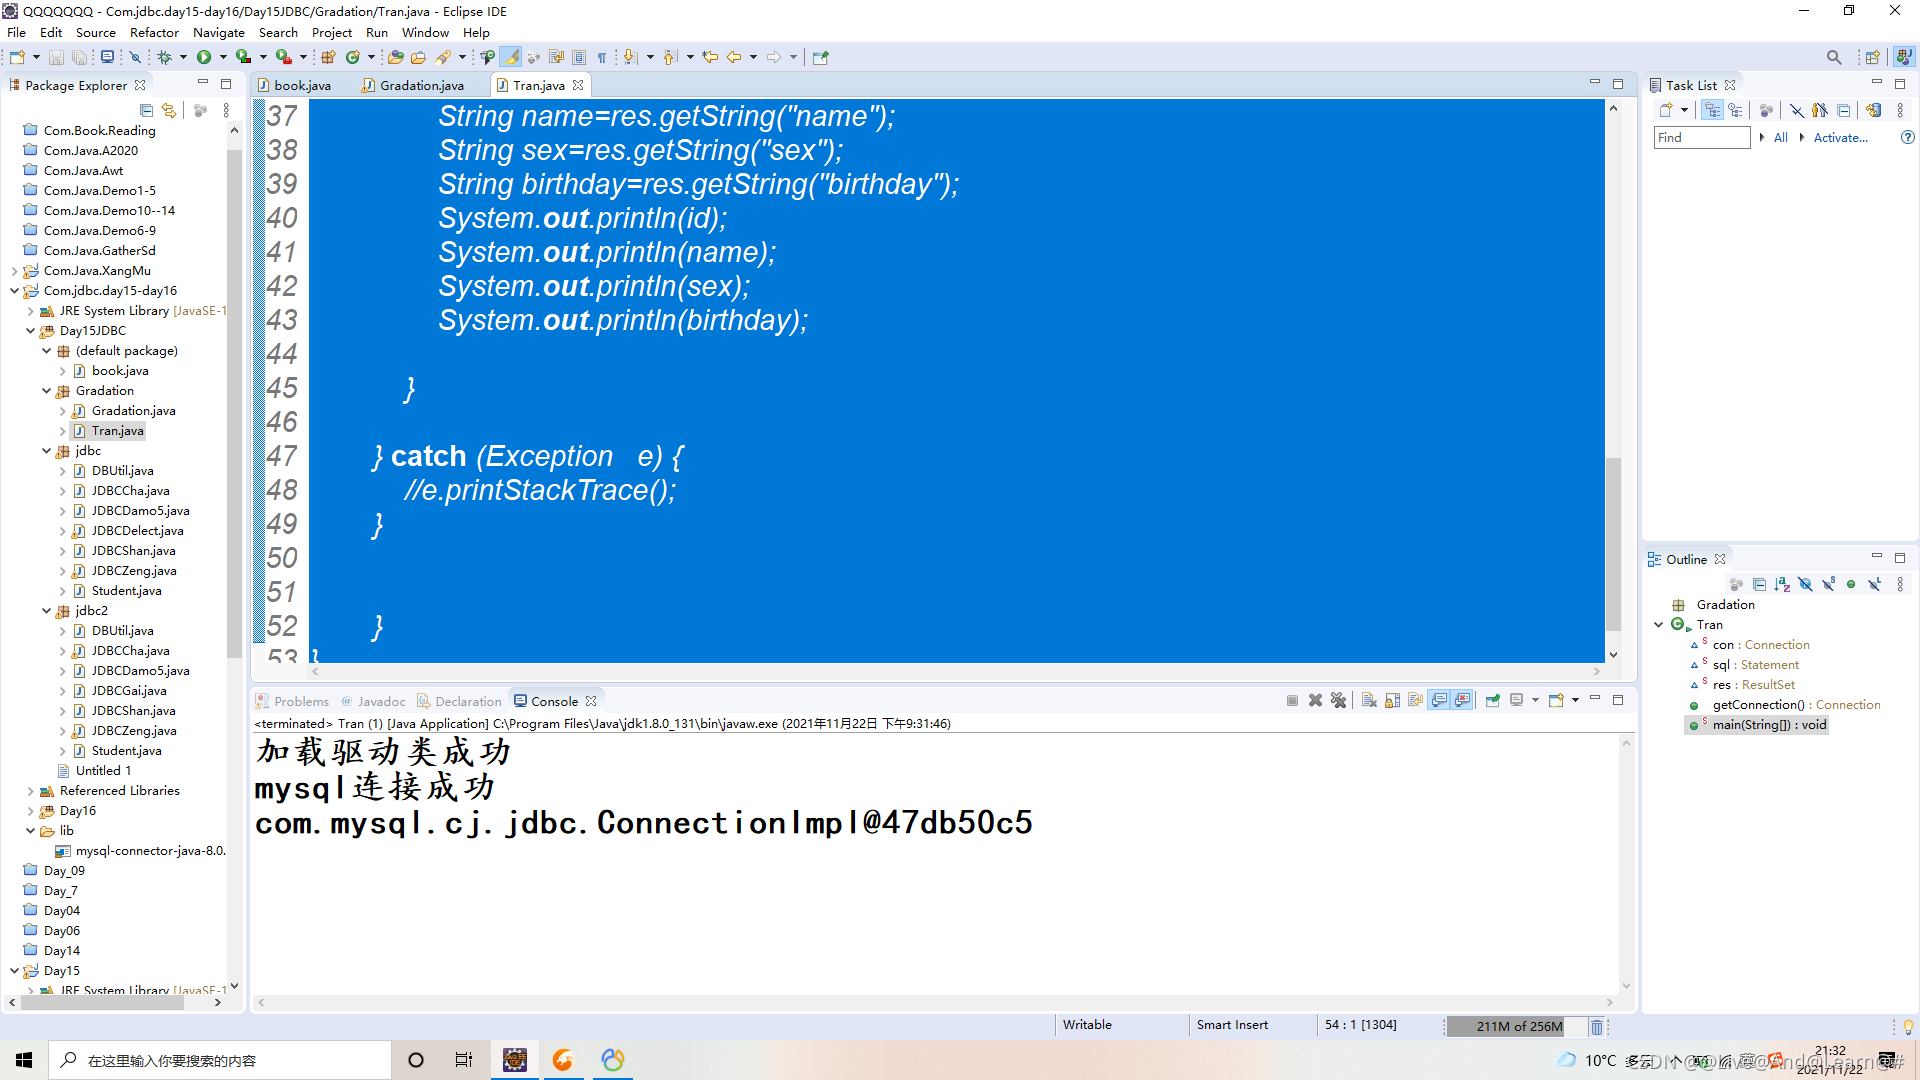Toggle alphabetical Sort in Outline view

tap(1782, 584)
